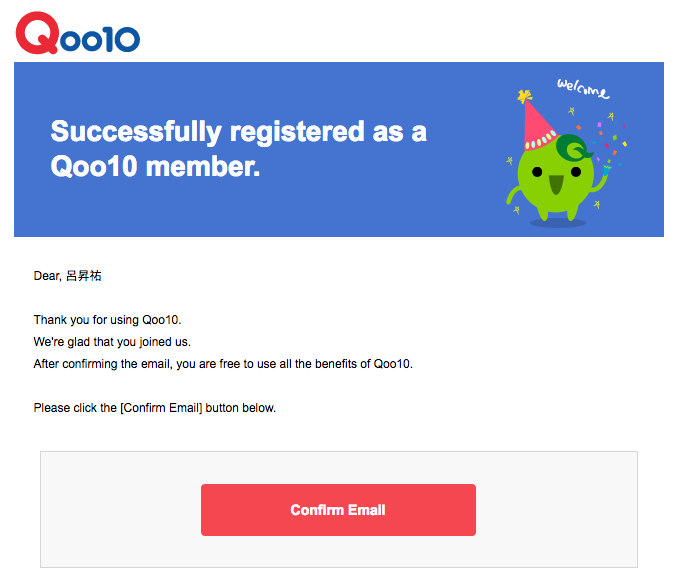Click the yellow star atop the party hat
Image resolution: width=682 pixels, height=585 pixels.
[525, 96]
